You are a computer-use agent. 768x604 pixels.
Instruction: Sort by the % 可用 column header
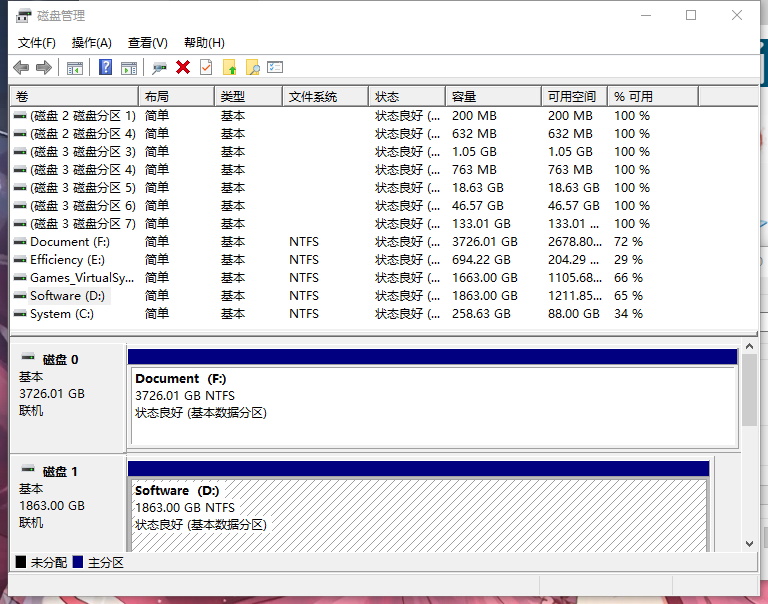pos(653,97)
